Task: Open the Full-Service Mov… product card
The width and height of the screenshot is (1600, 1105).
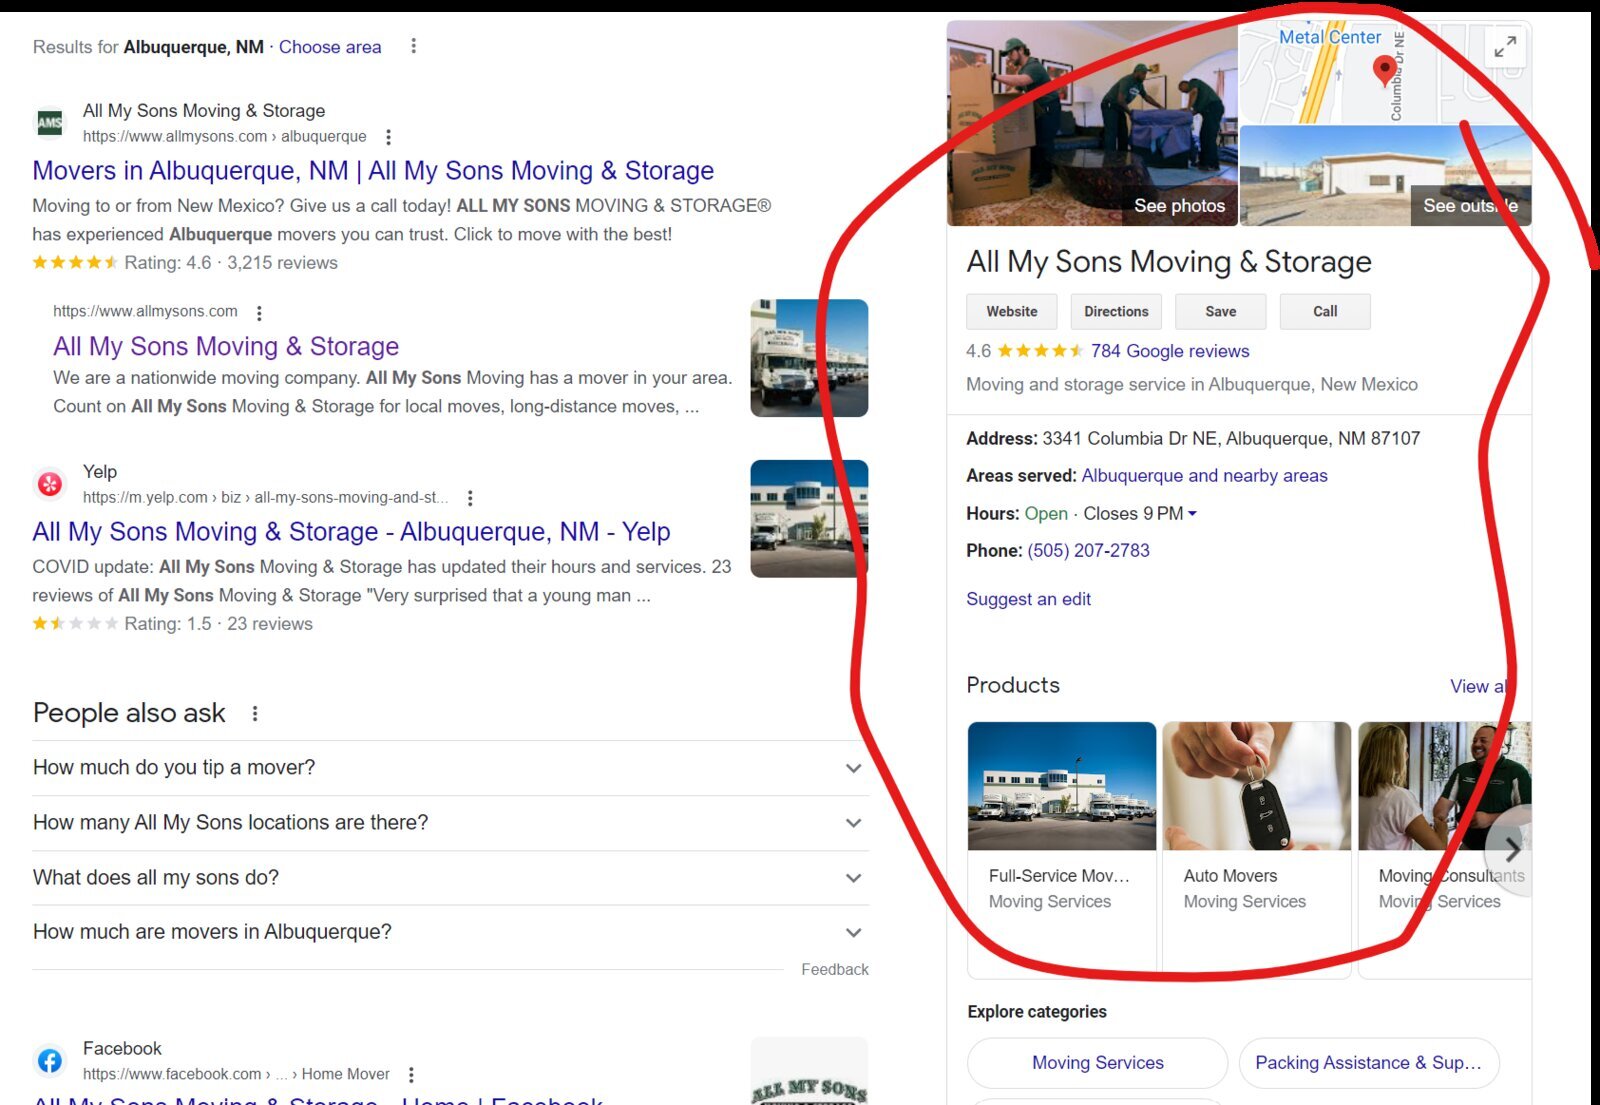Action: pyautogui.click(x=1062, y=849)
